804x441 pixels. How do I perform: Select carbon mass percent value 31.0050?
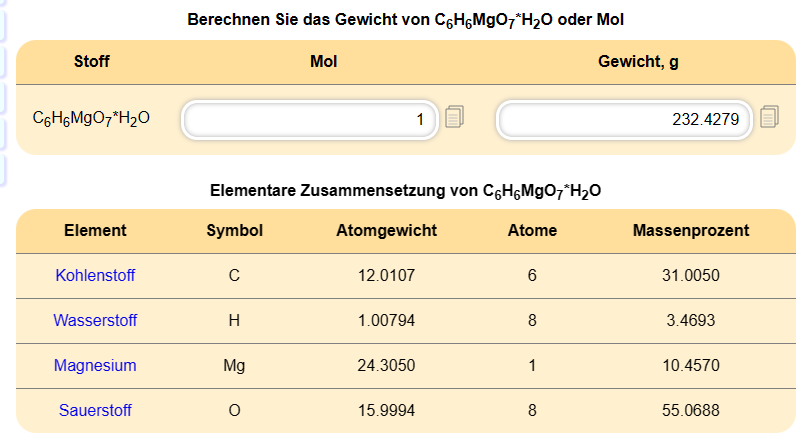click(x=691, y=275)
